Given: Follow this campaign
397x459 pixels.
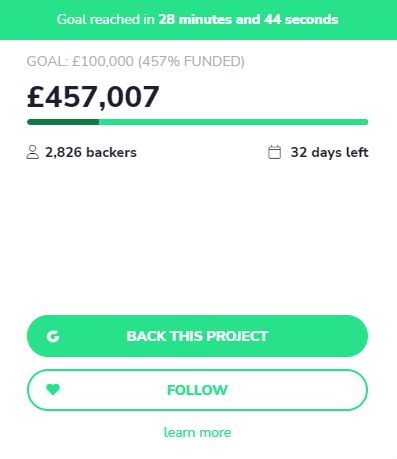Looking at the screenshot, I should 197,390.
